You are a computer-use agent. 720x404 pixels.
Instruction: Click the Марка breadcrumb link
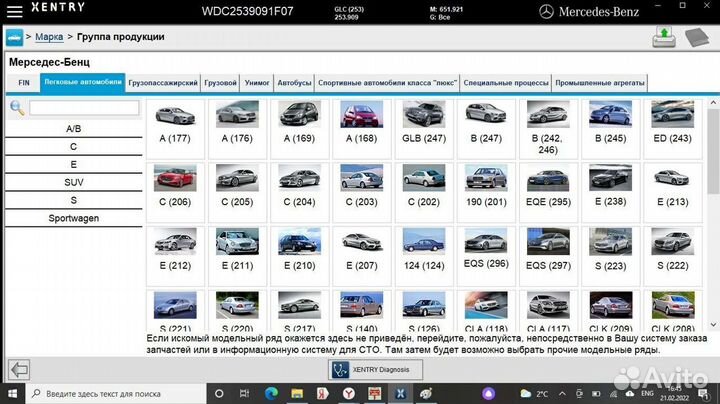[49, 37]
